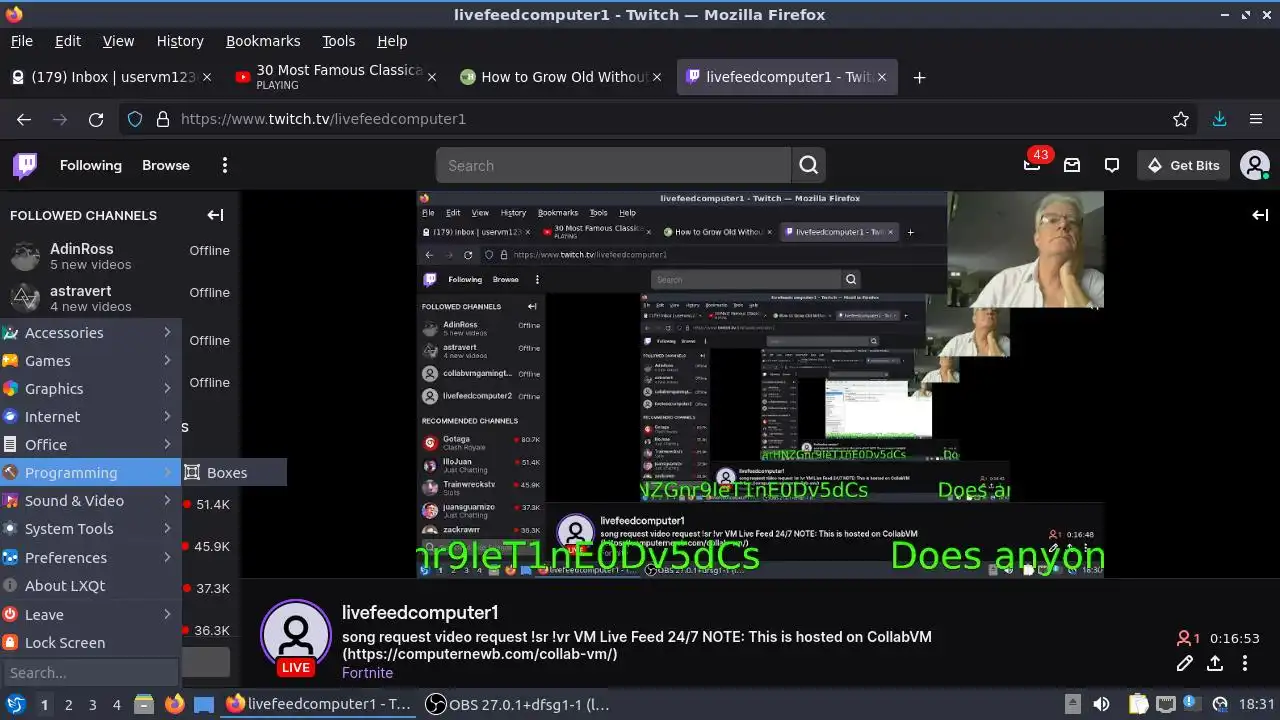Expand the Sound & Video submenu
The height and width of the screenshot is (720, 1280).
(x=90, y=500)
